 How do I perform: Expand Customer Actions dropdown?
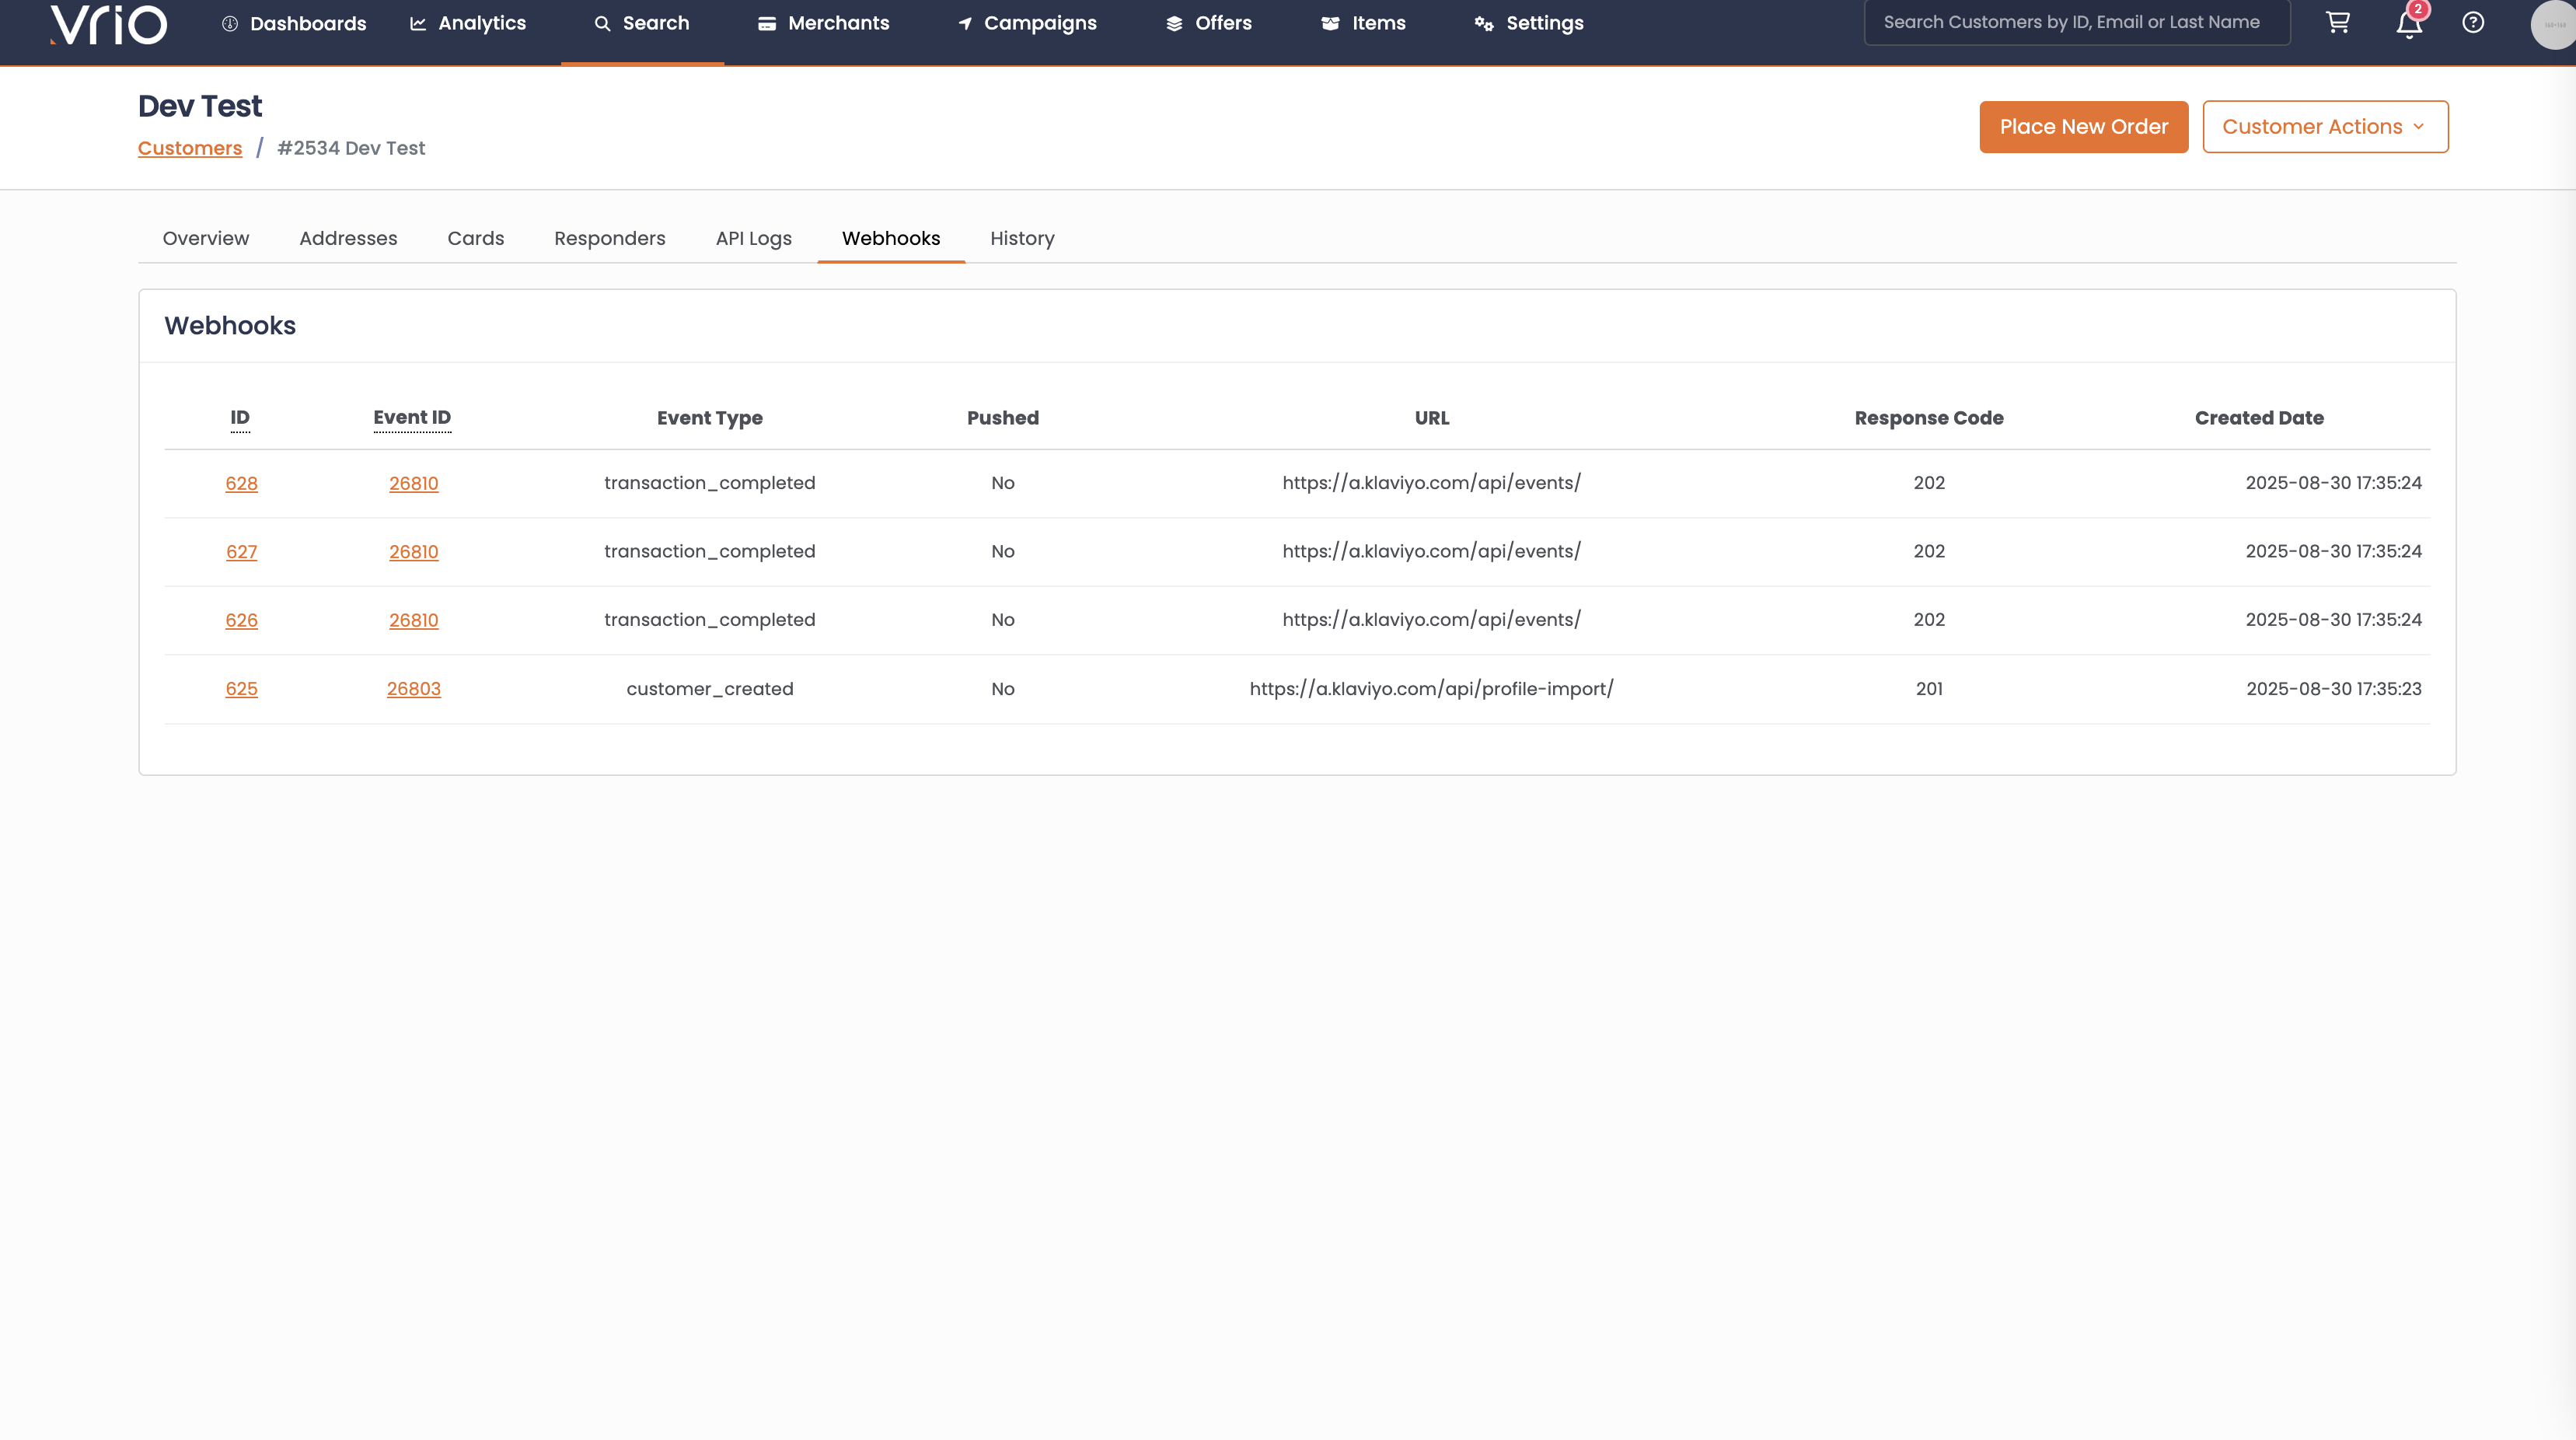click(x=2325, y=127)
